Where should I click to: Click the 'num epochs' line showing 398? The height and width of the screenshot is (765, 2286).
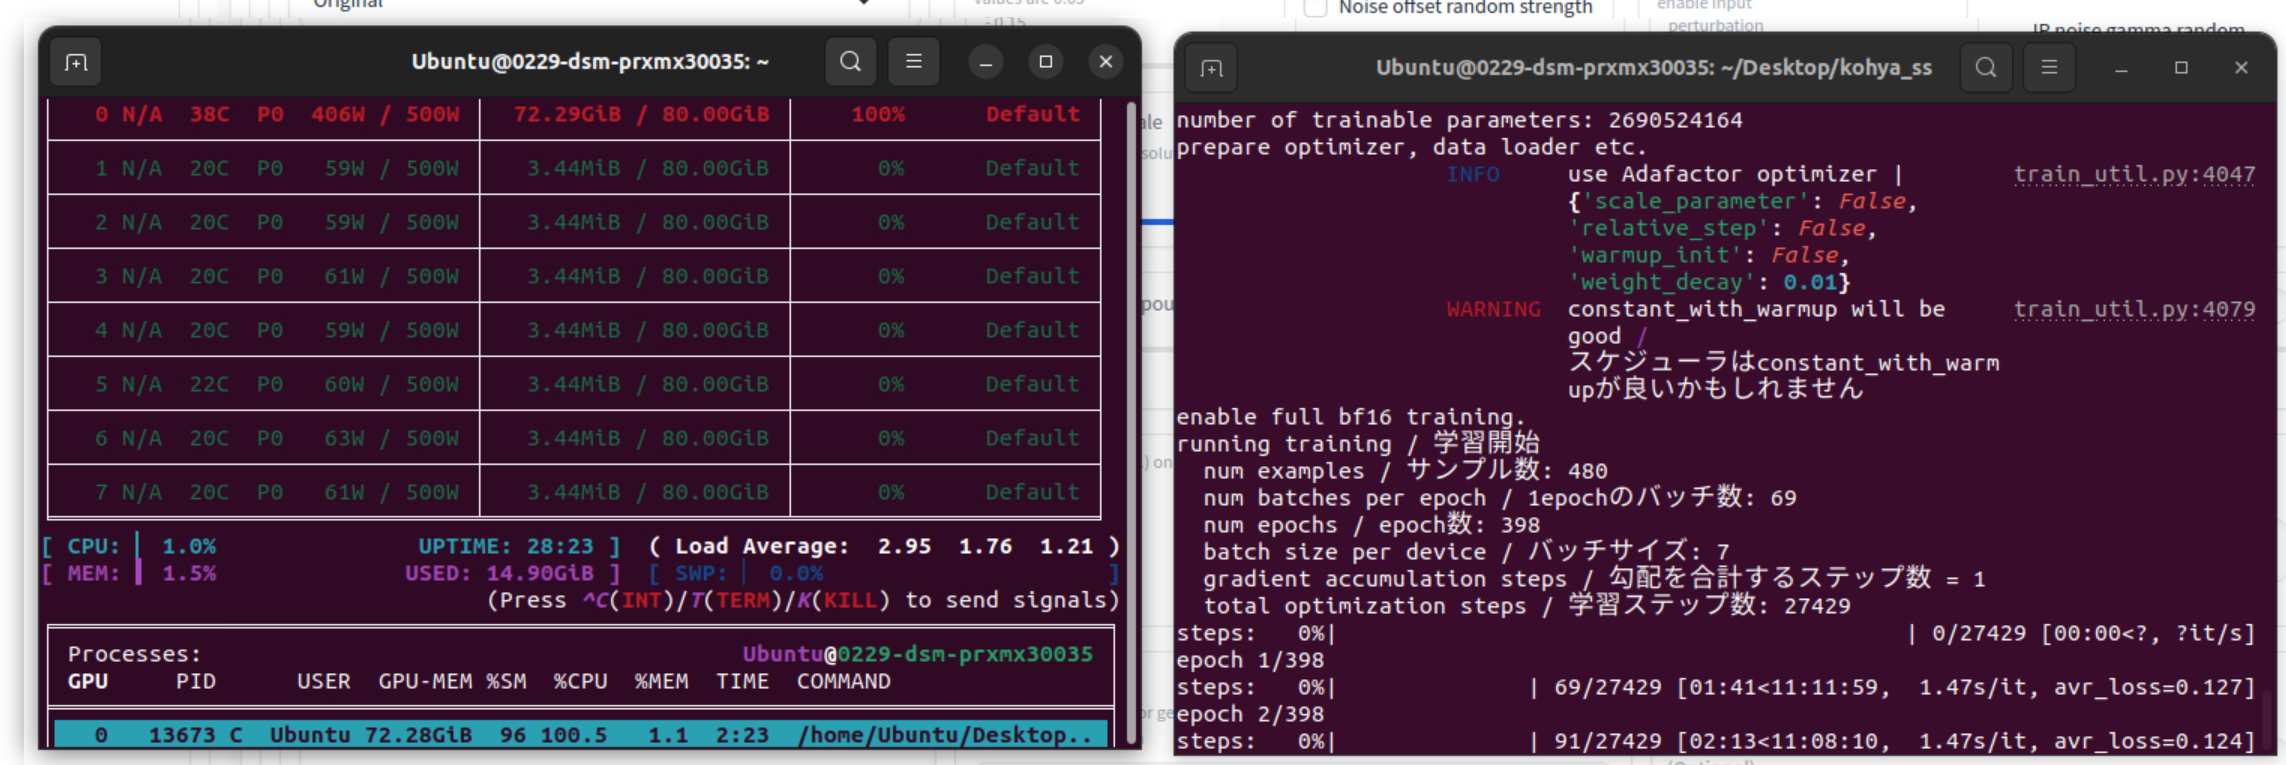1371,525
